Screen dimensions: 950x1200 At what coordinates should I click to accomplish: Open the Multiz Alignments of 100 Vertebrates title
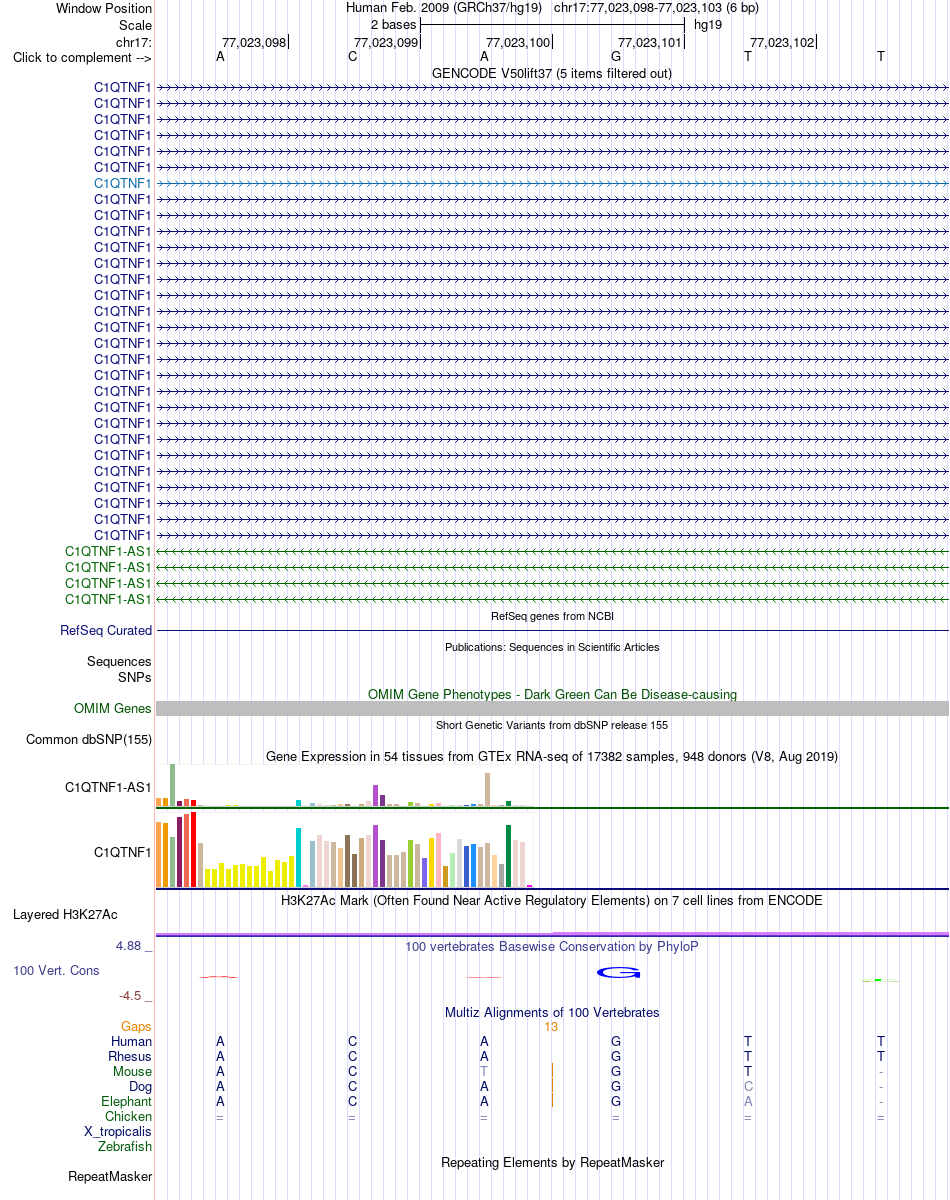552,1013
